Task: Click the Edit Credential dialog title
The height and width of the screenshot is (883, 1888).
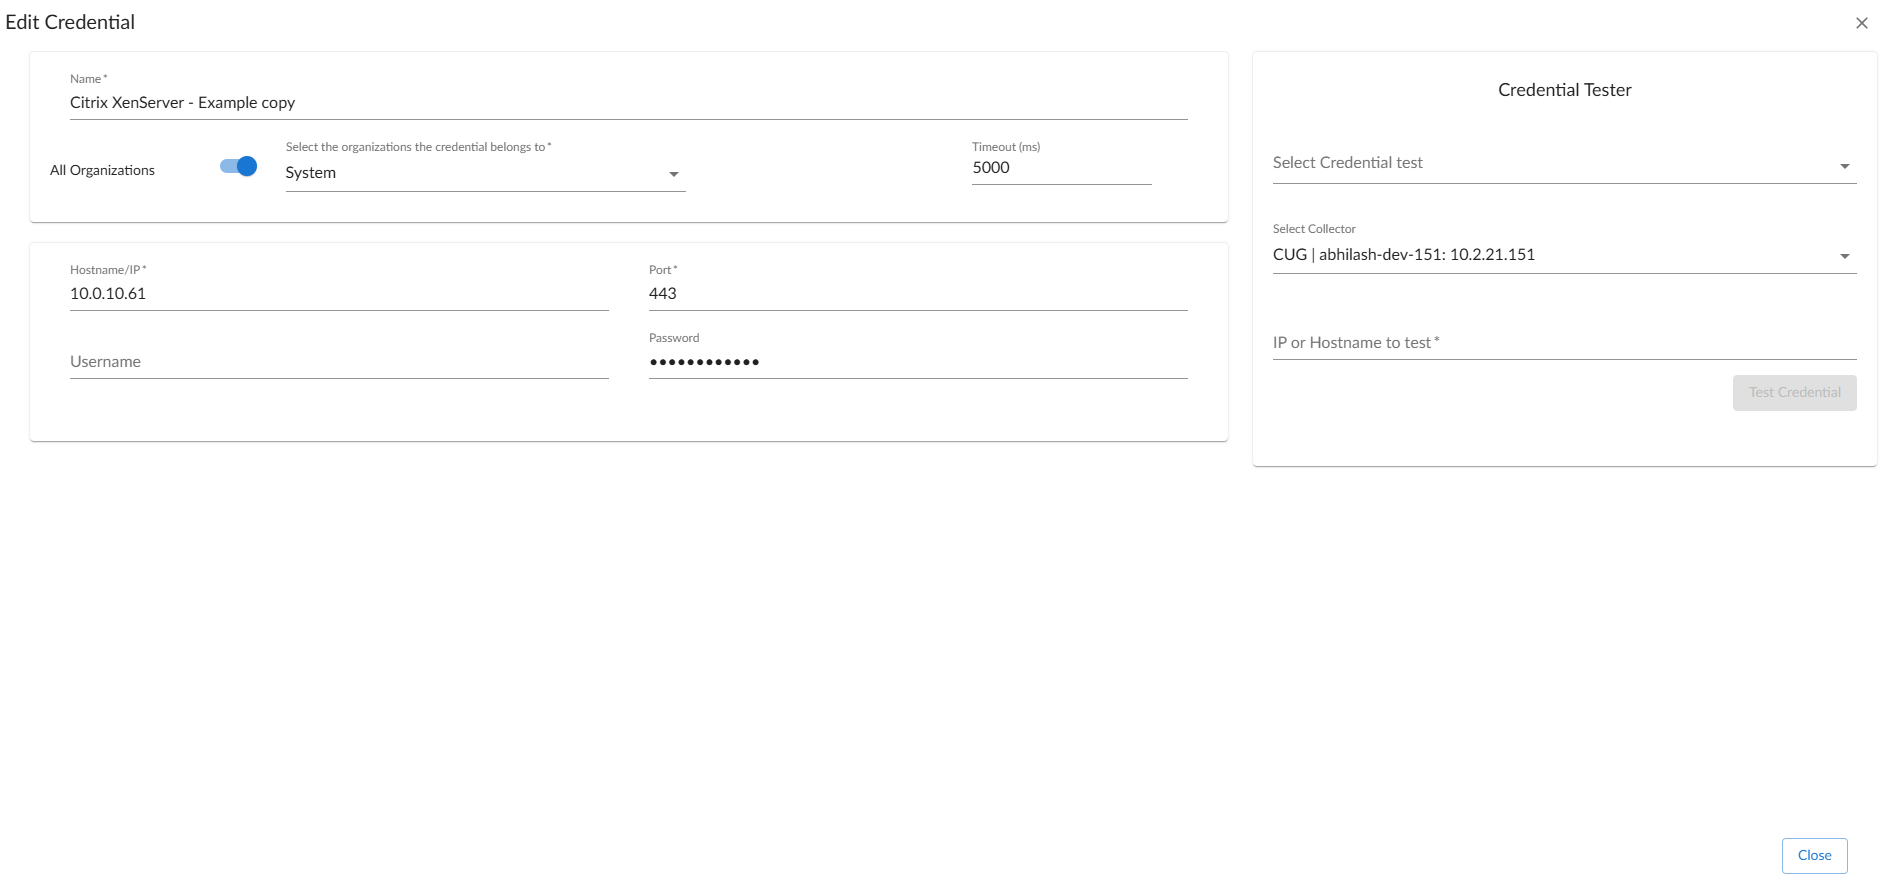Action: (70, 22)
